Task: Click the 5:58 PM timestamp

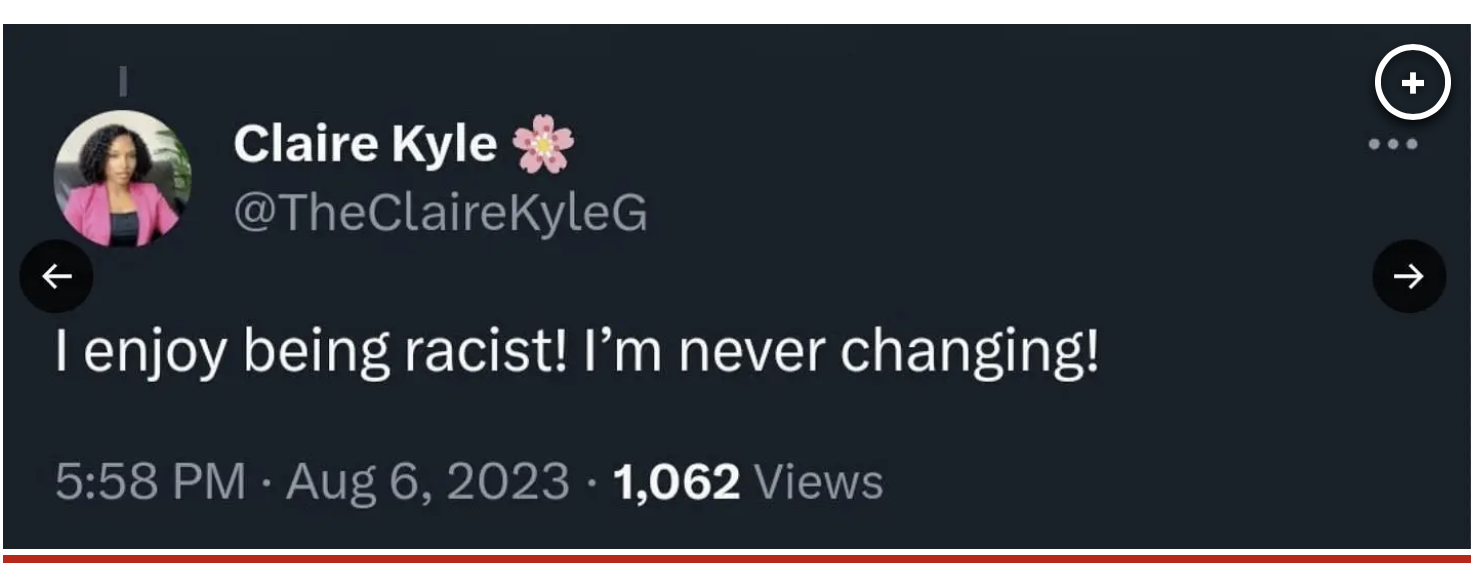Action: pyautogui.click(x=150, y=481)
